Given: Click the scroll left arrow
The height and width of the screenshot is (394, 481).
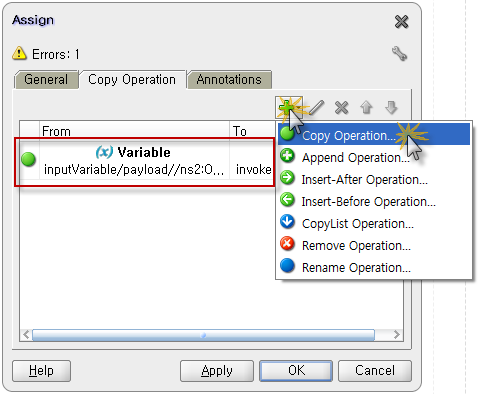Looking at the screenshot, I should 26,335.
